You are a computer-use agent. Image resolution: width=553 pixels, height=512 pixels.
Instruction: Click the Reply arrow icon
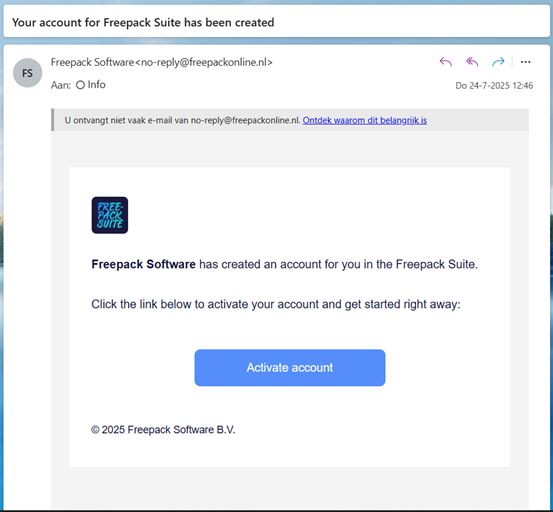point(446,62)
